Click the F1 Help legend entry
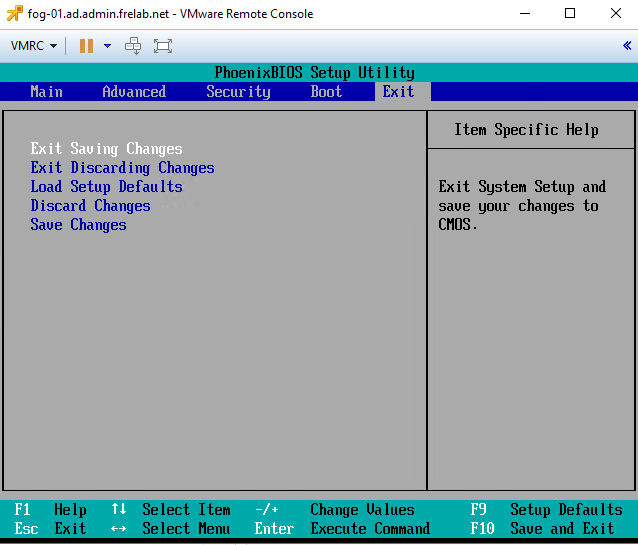The image size is (638, 545). (50, 510)
